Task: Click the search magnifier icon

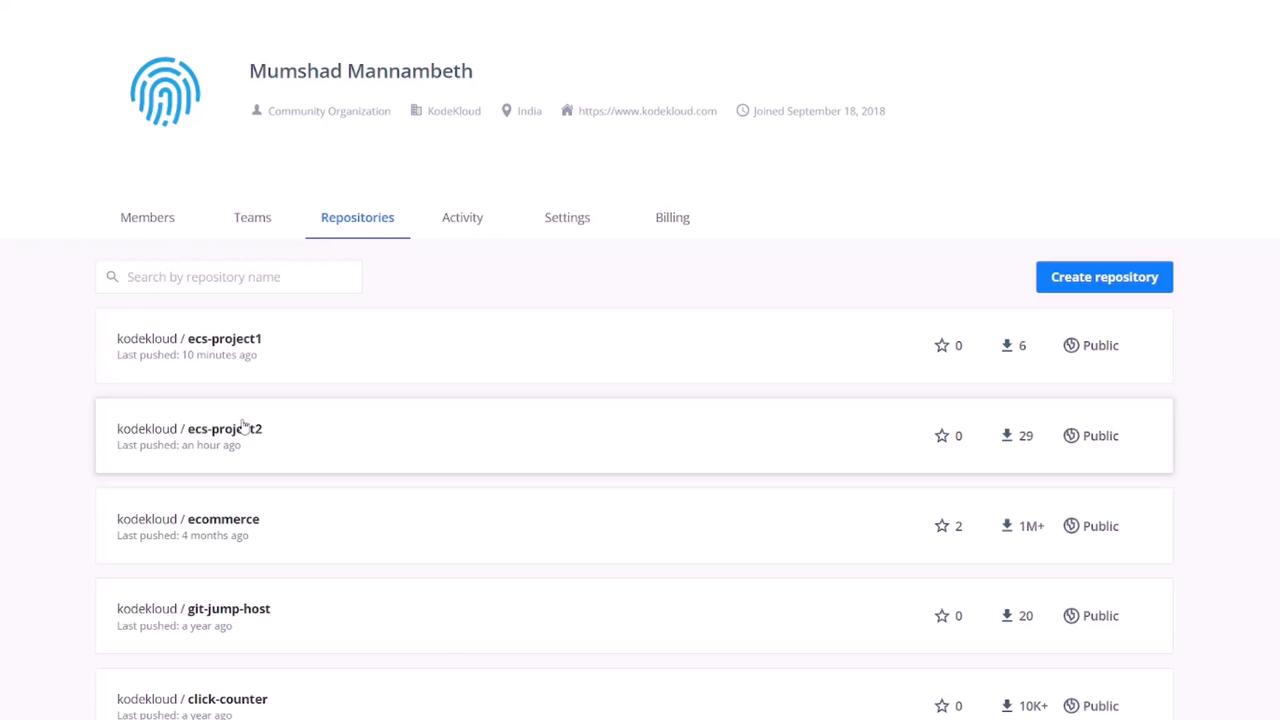Action: coord(112,277)
